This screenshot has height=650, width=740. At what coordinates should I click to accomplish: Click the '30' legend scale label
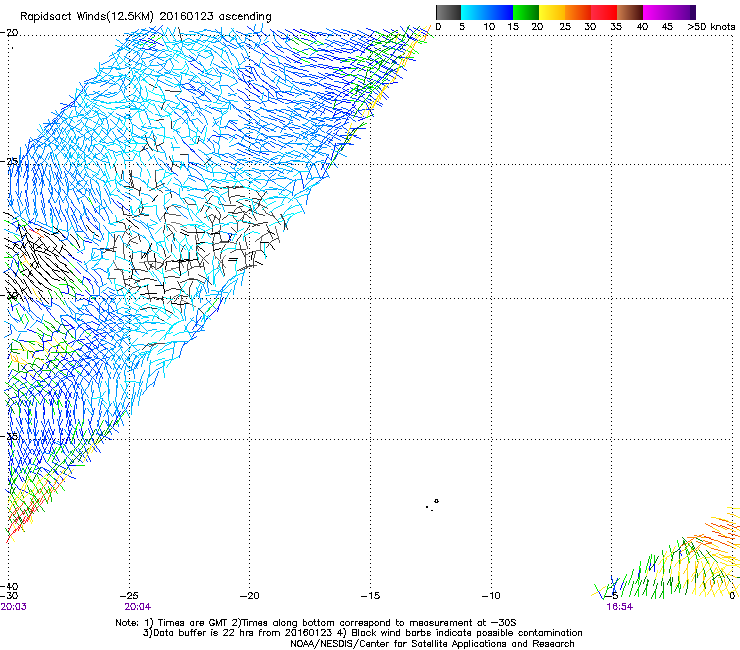pos(590,27)
